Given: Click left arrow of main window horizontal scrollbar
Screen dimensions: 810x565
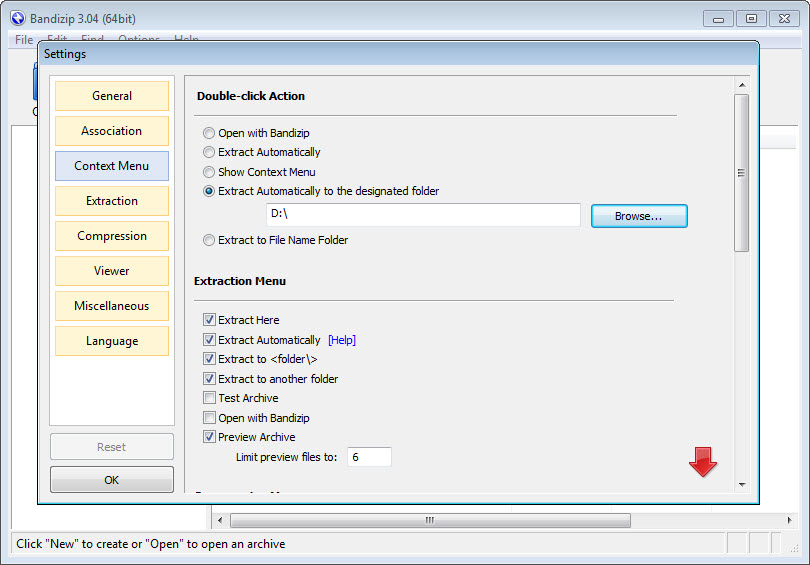Looking at the screenshot, I should 220,520.
